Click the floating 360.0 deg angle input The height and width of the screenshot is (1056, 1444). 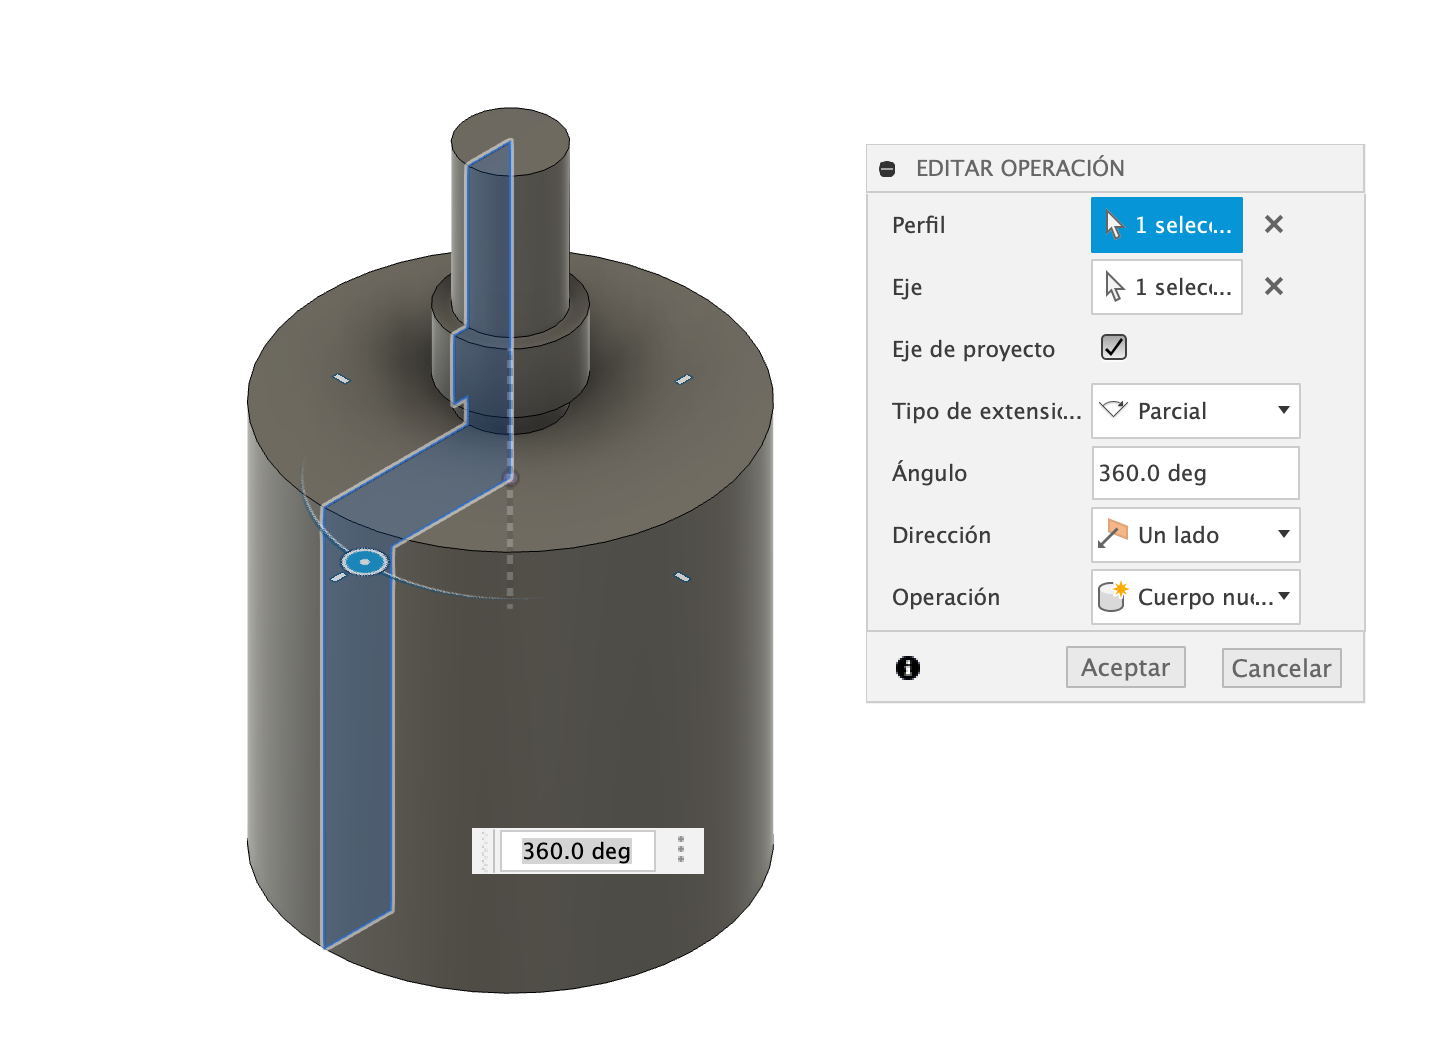[577, 851]
